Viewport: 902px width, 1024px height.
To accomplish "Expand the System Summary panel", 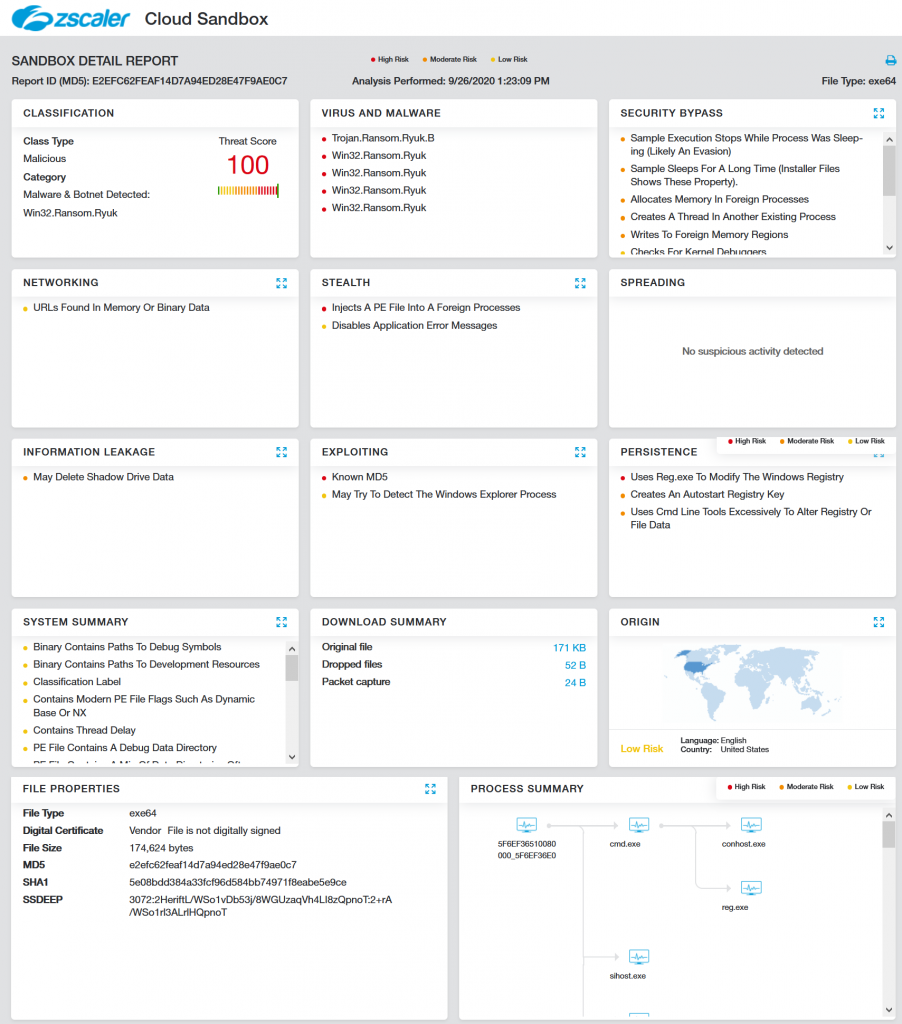I will (x=281, y=622).
